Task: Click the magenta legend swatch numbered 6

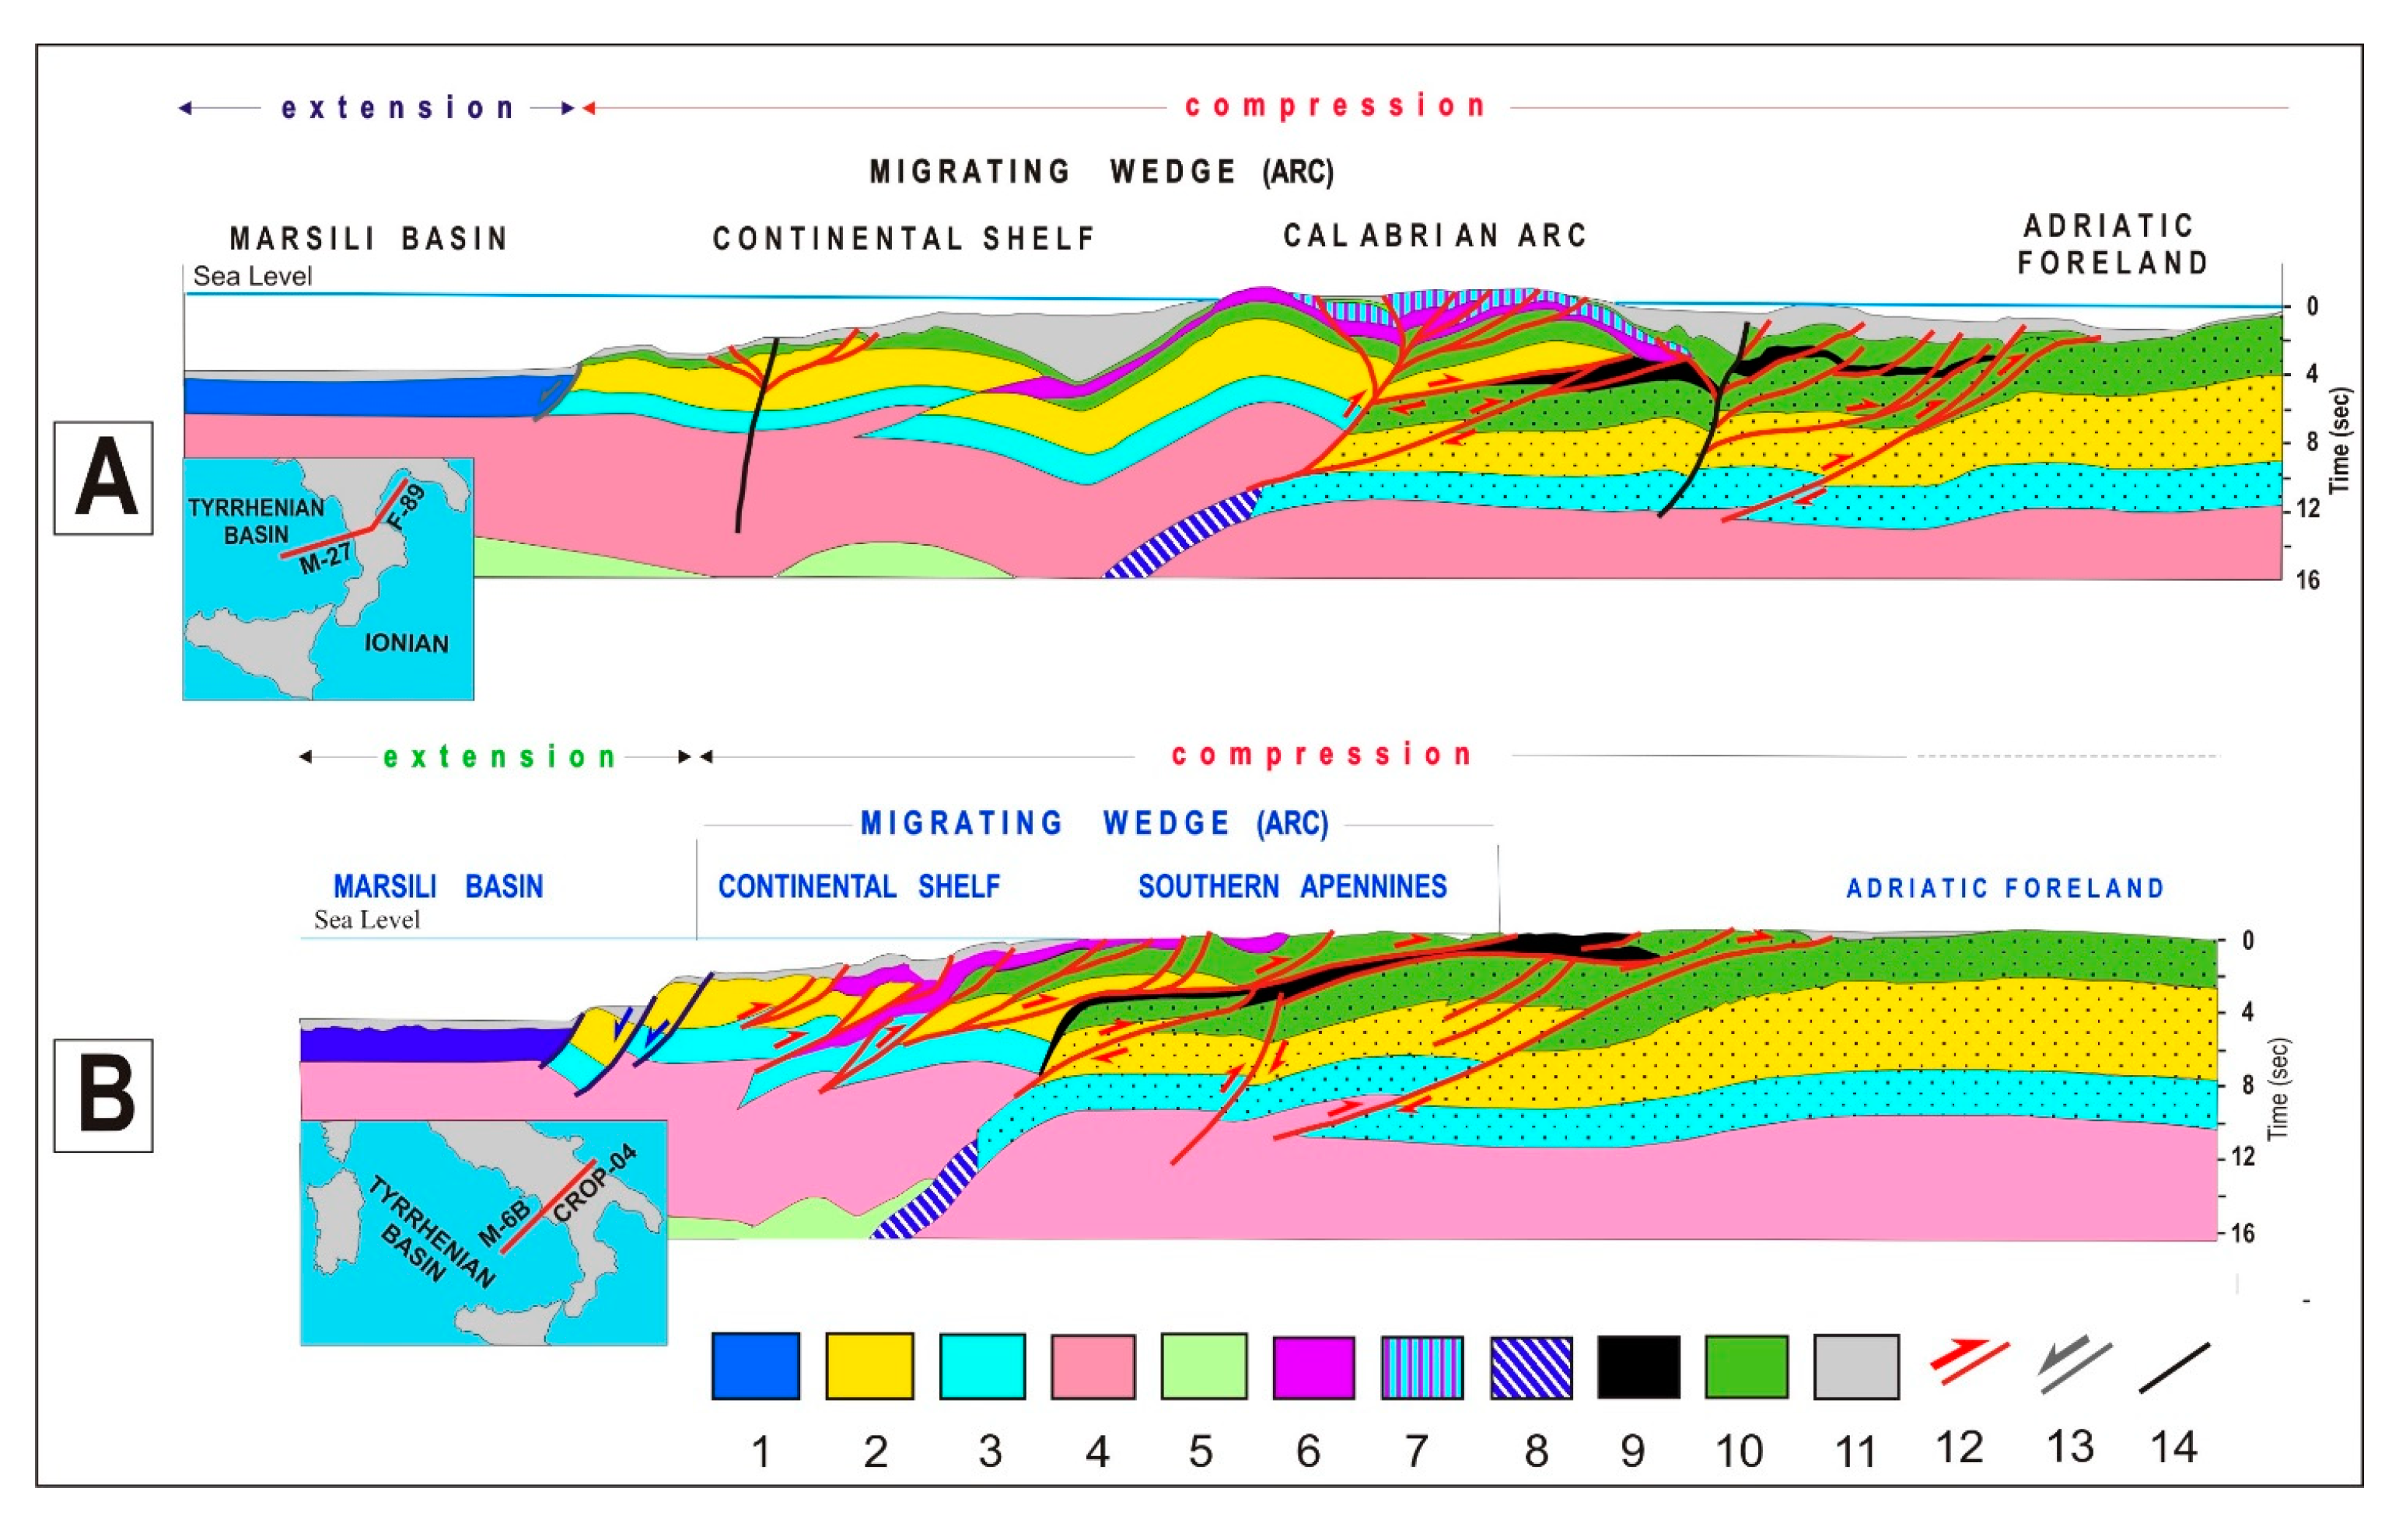Action: click(x=1313, y=1367)
